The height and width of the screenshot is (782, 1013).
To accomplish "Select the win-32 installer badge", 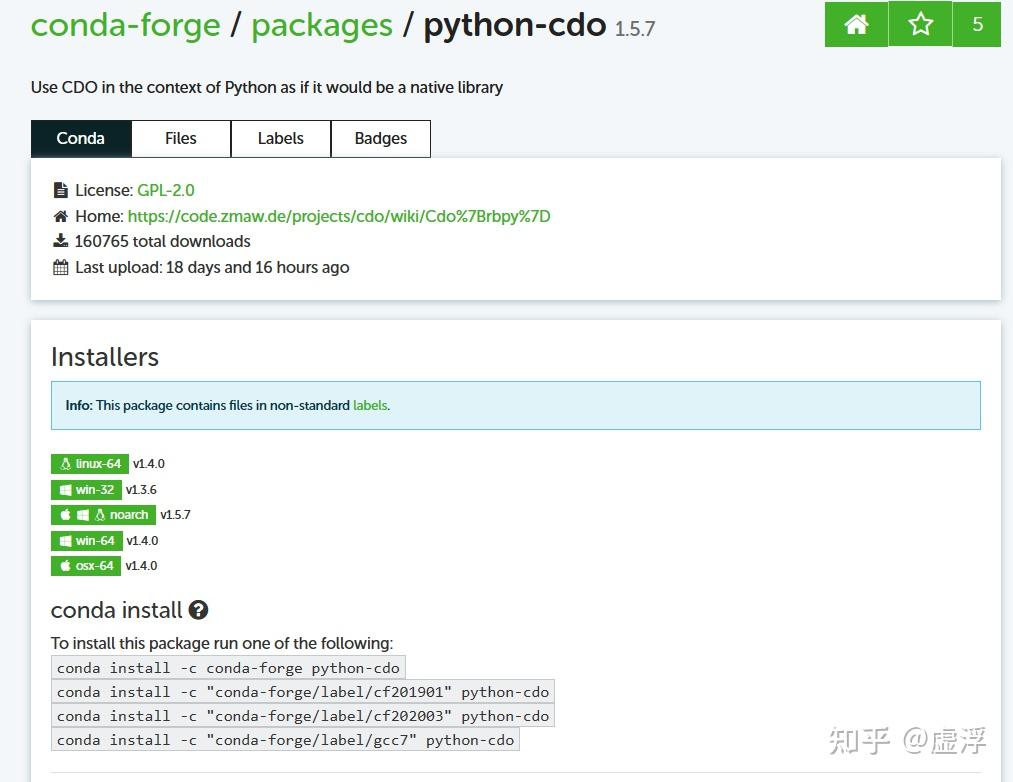I will [86, 489].
